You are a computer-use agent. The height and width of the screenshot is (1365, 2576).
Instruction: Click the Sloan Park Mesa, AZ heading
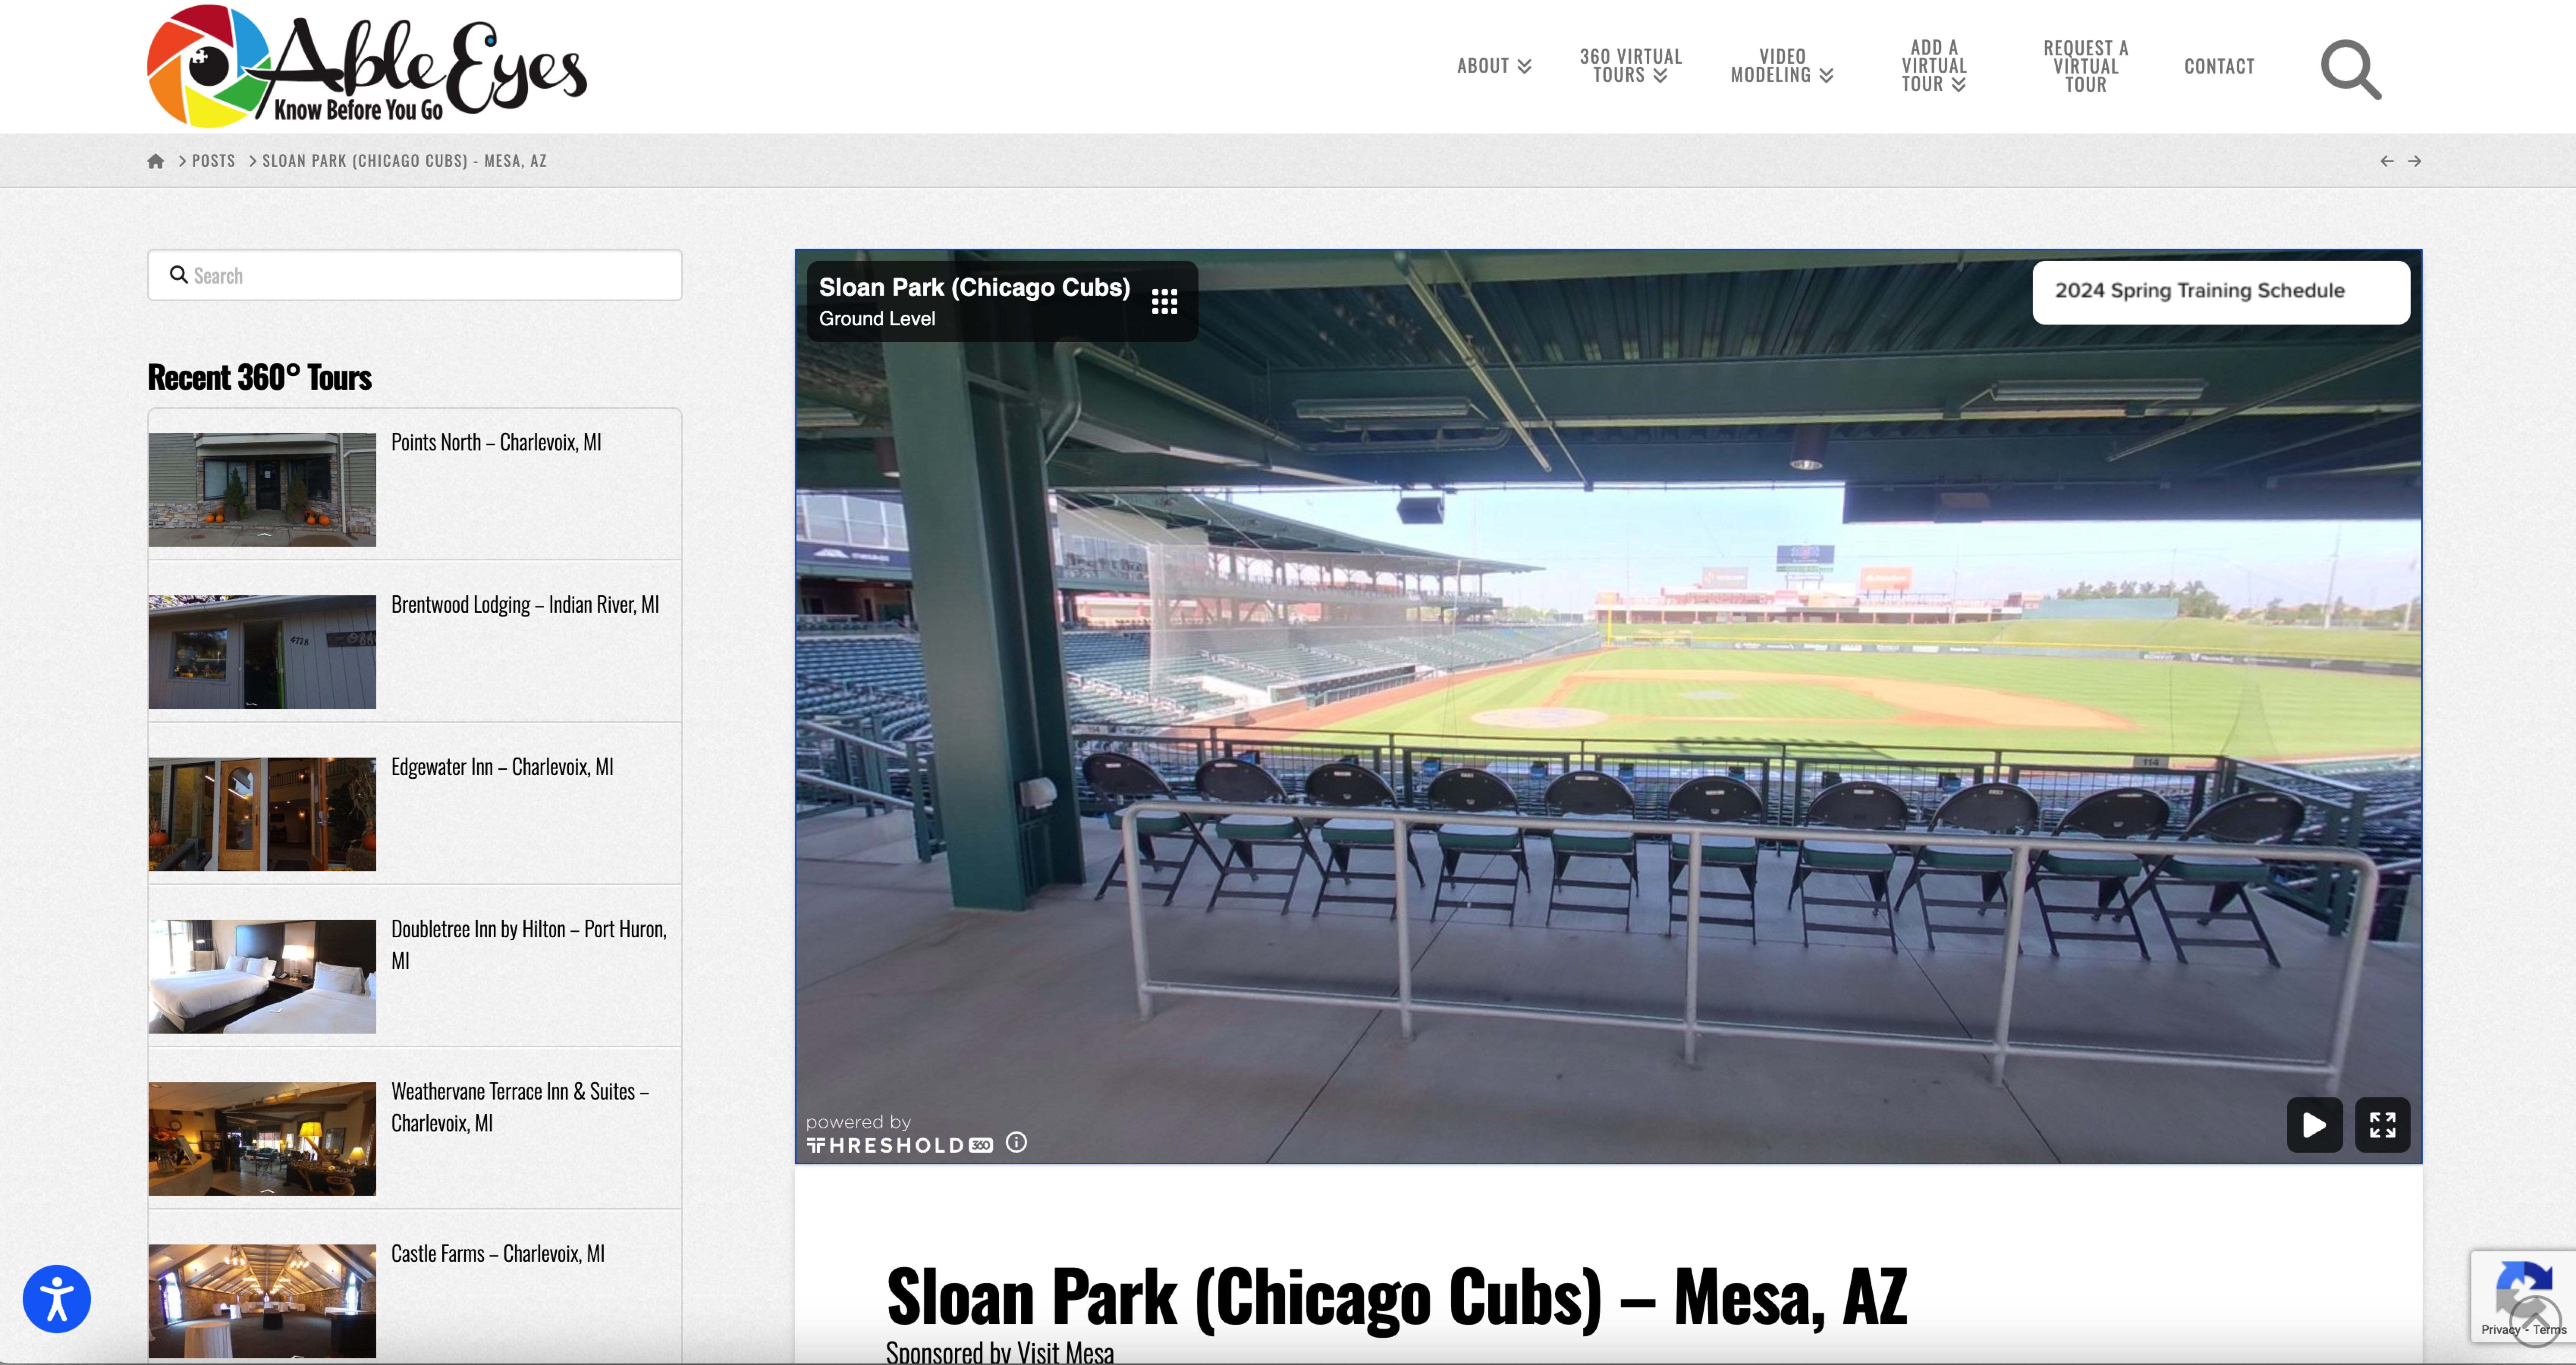click(x=1397, y=1297)
